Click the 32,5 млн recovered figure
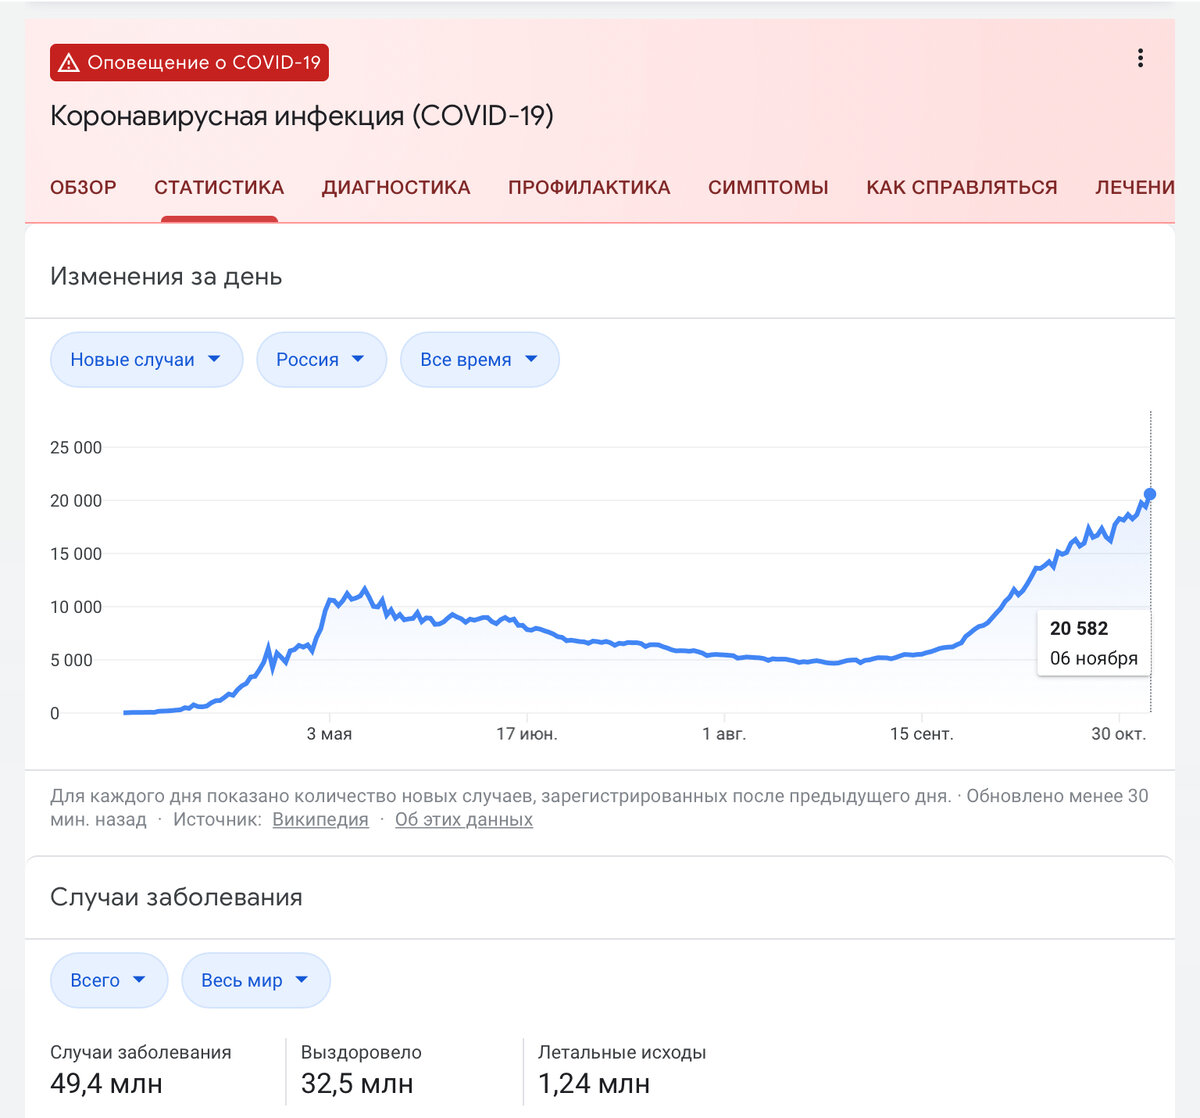 (x=357, y=1084)
